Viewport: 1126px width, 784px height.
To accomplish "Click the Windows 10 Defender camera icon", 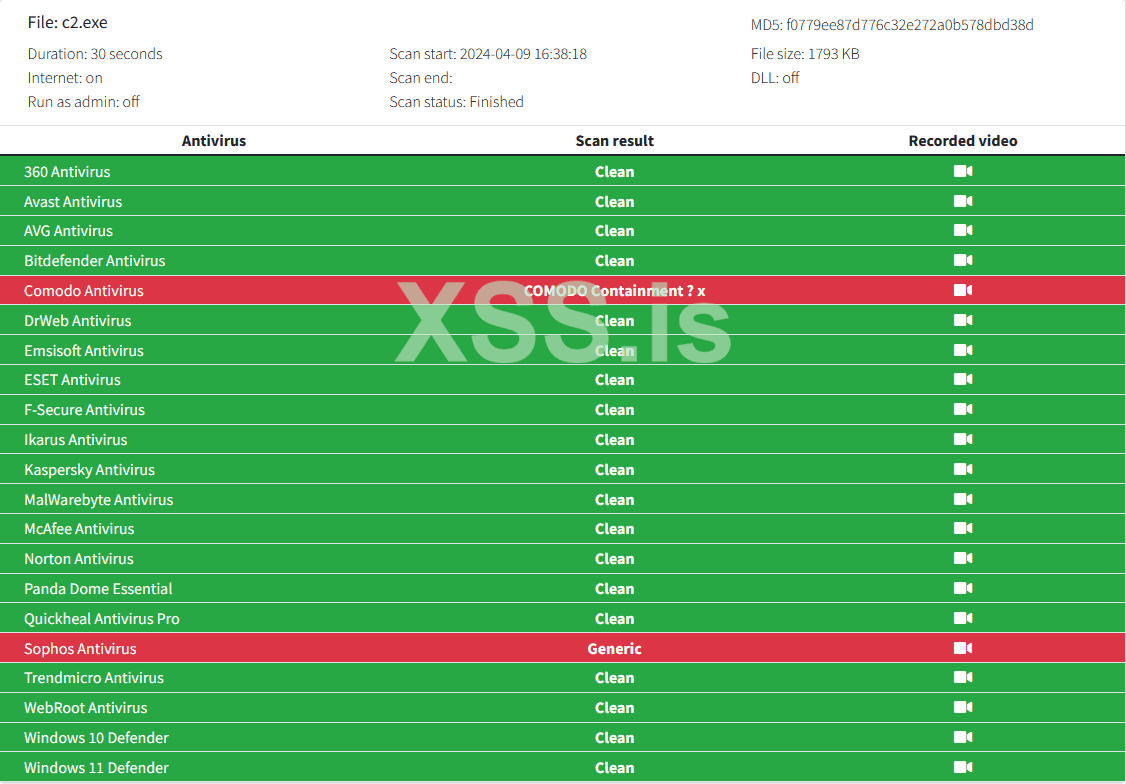I will [962, 737].
